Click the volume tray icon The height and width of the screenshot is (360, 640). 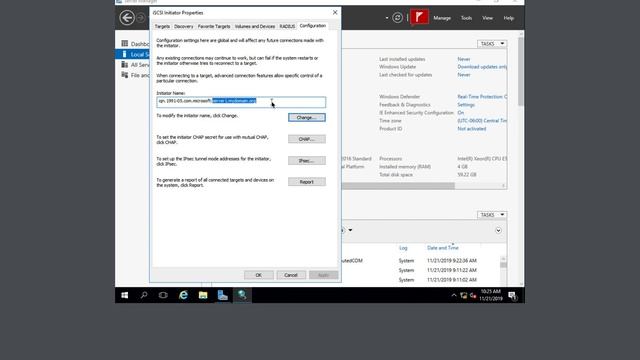(473, 295)
